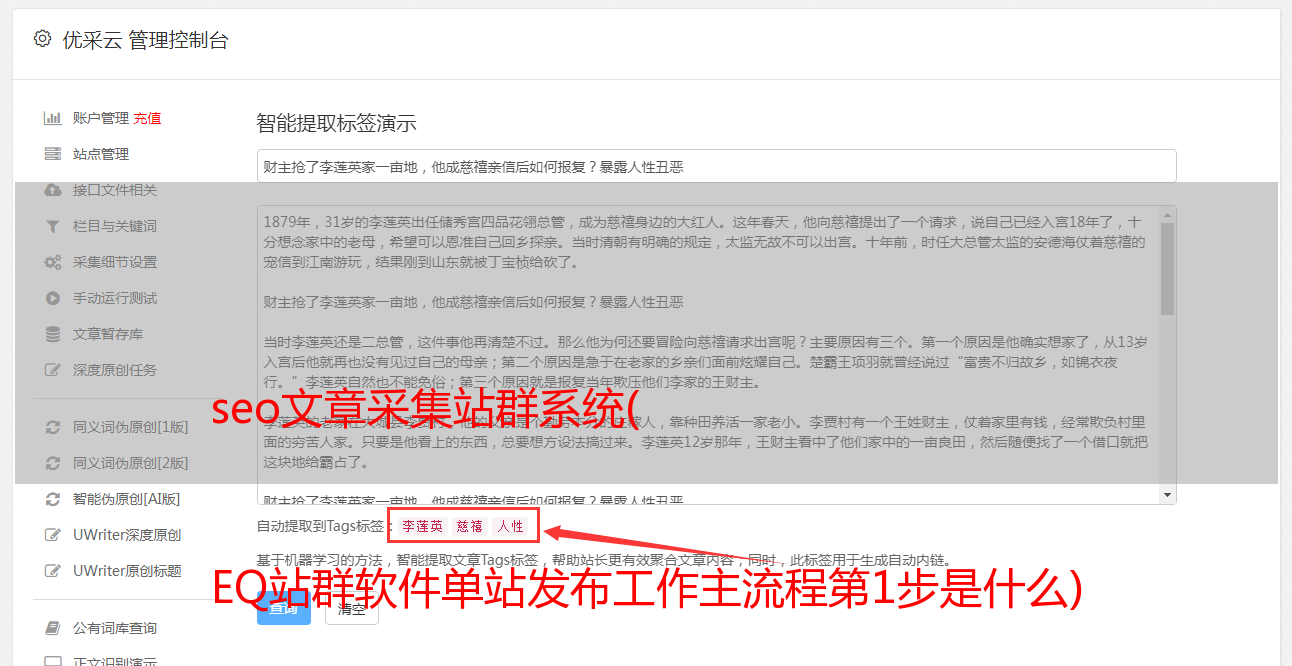The image size is (1292, 666).
Task: Click the 深度原创任务 edit pencil icon
Action: tap(53, 370)
